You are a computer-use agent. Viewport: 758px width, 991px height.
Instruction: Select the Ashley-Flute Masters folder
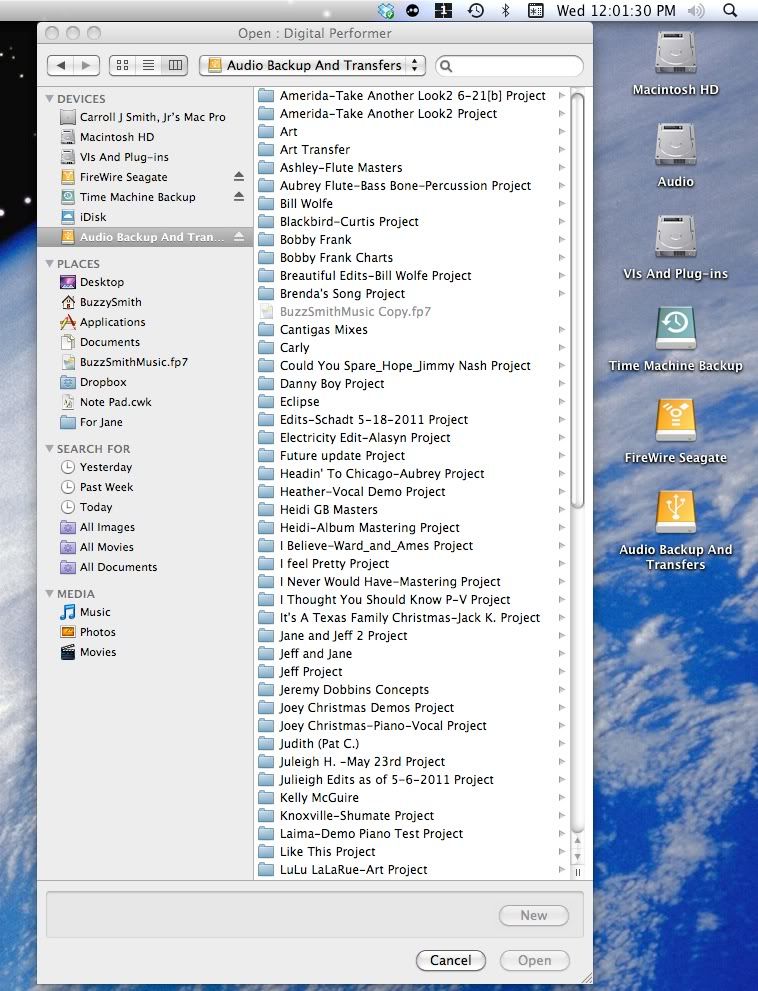point(412,167)
